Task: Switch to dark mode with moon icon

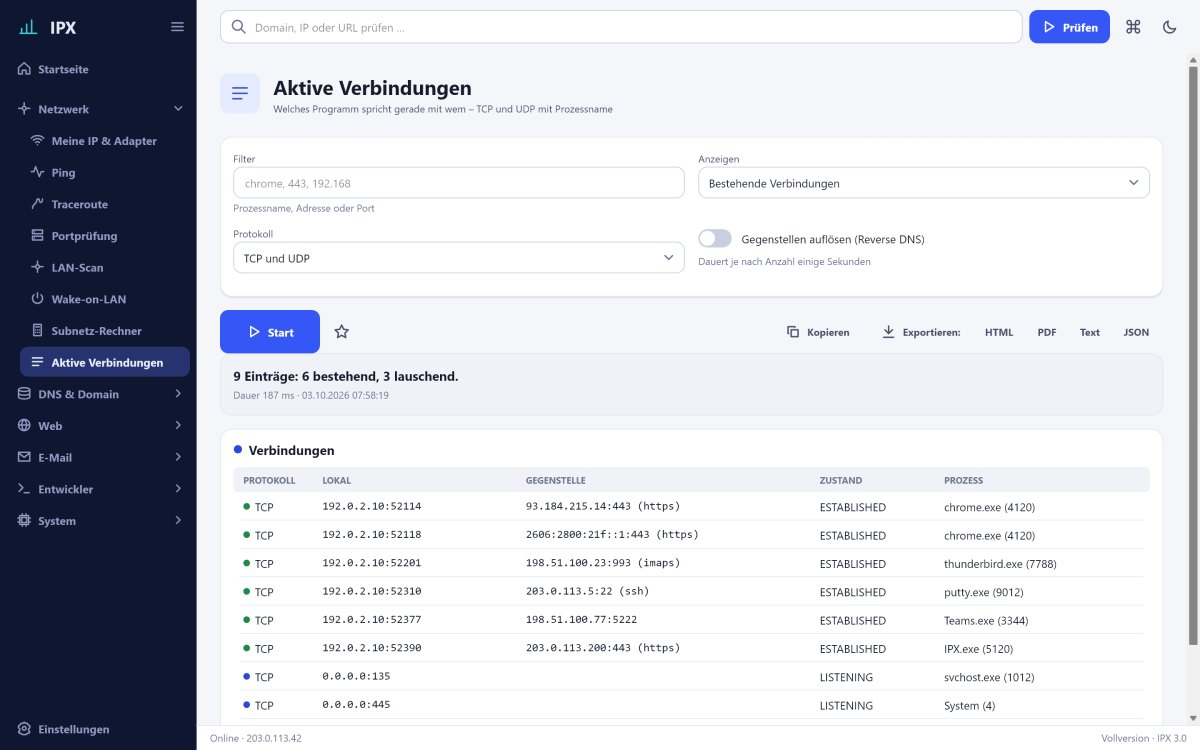Action: pos(1169,27)
